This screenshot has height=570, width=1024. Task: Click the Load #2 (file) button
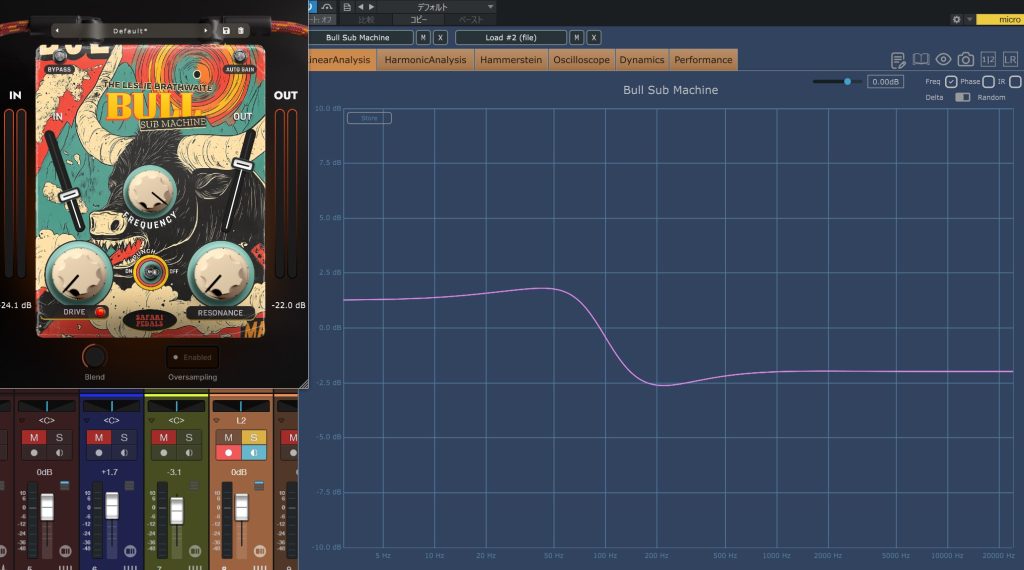(x=509, y=38)
